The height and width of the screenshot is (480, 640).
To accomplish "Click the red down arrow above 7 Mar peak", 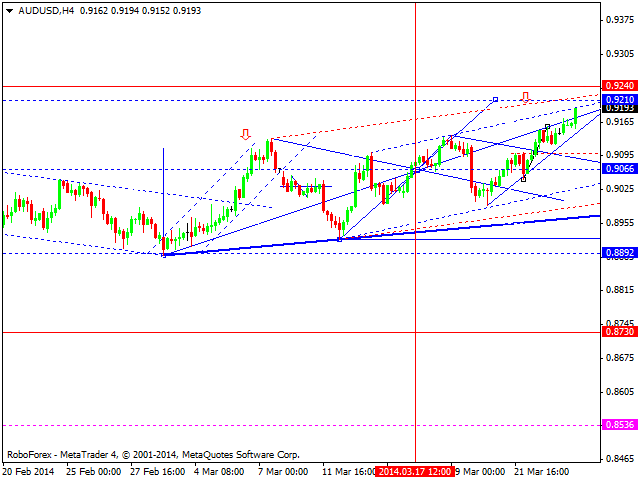I will pyautogui.click(x=245, y=133).
